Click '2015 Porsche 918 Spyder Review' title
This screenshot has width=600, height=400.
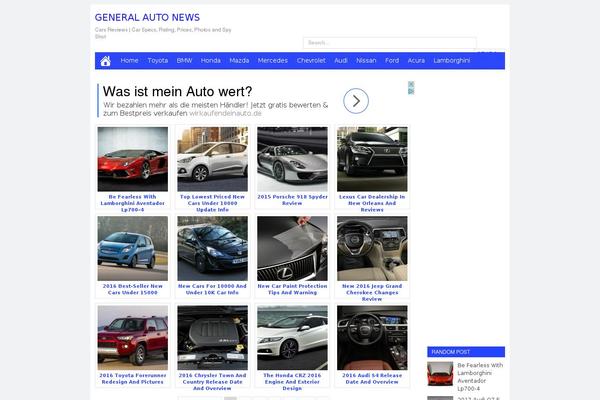292,200
